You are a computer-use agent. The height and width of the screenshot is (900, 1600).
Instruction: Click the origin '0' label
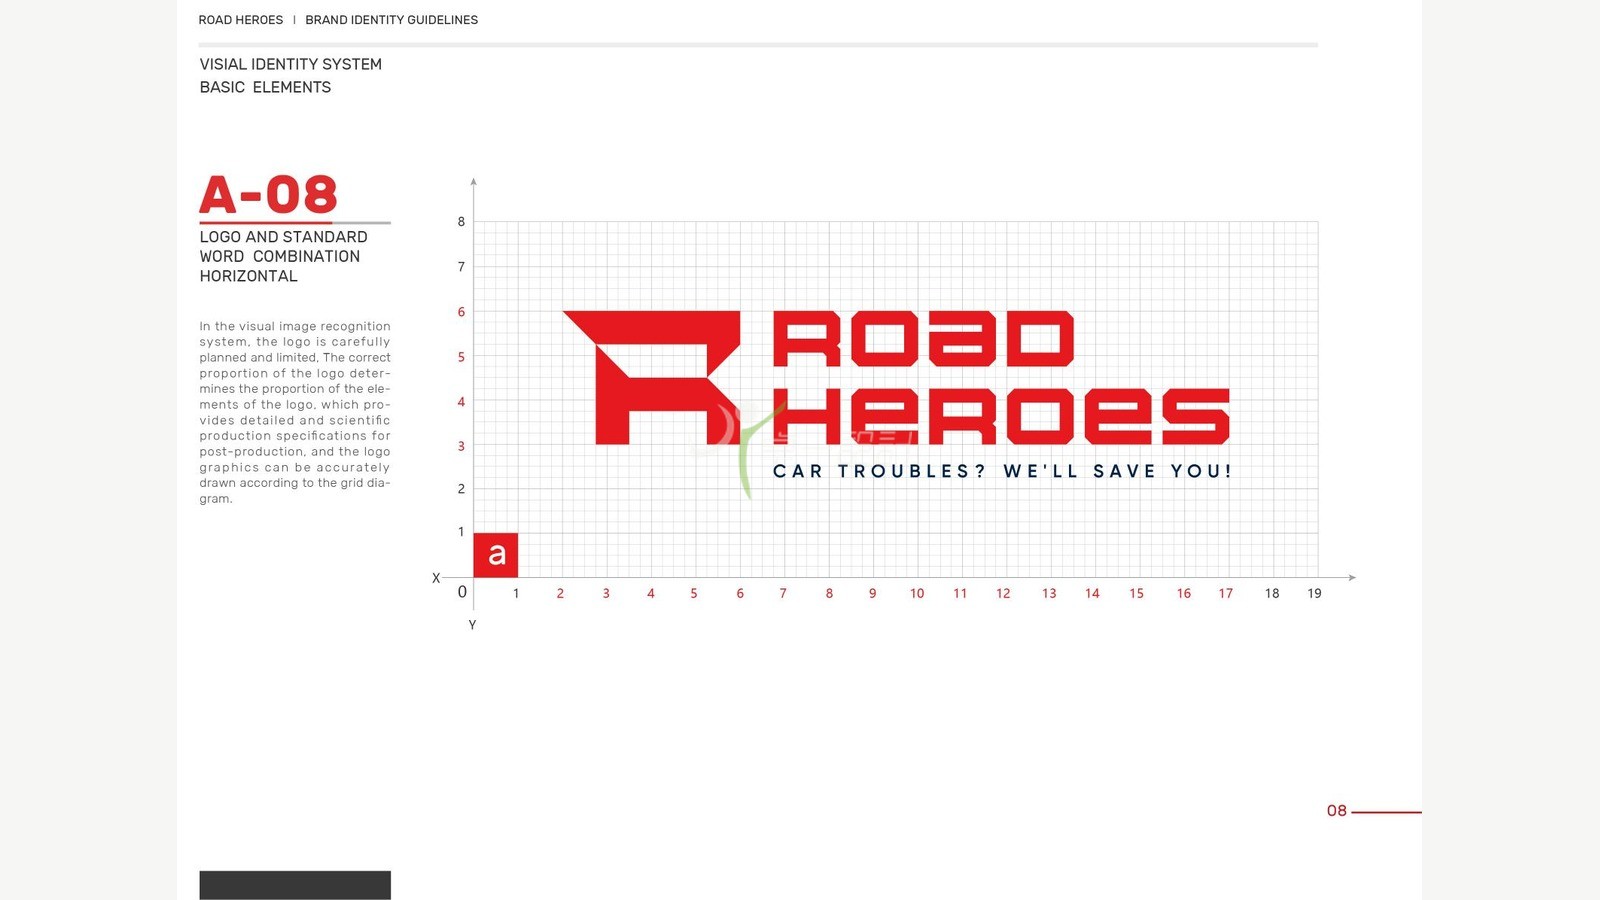462,592
